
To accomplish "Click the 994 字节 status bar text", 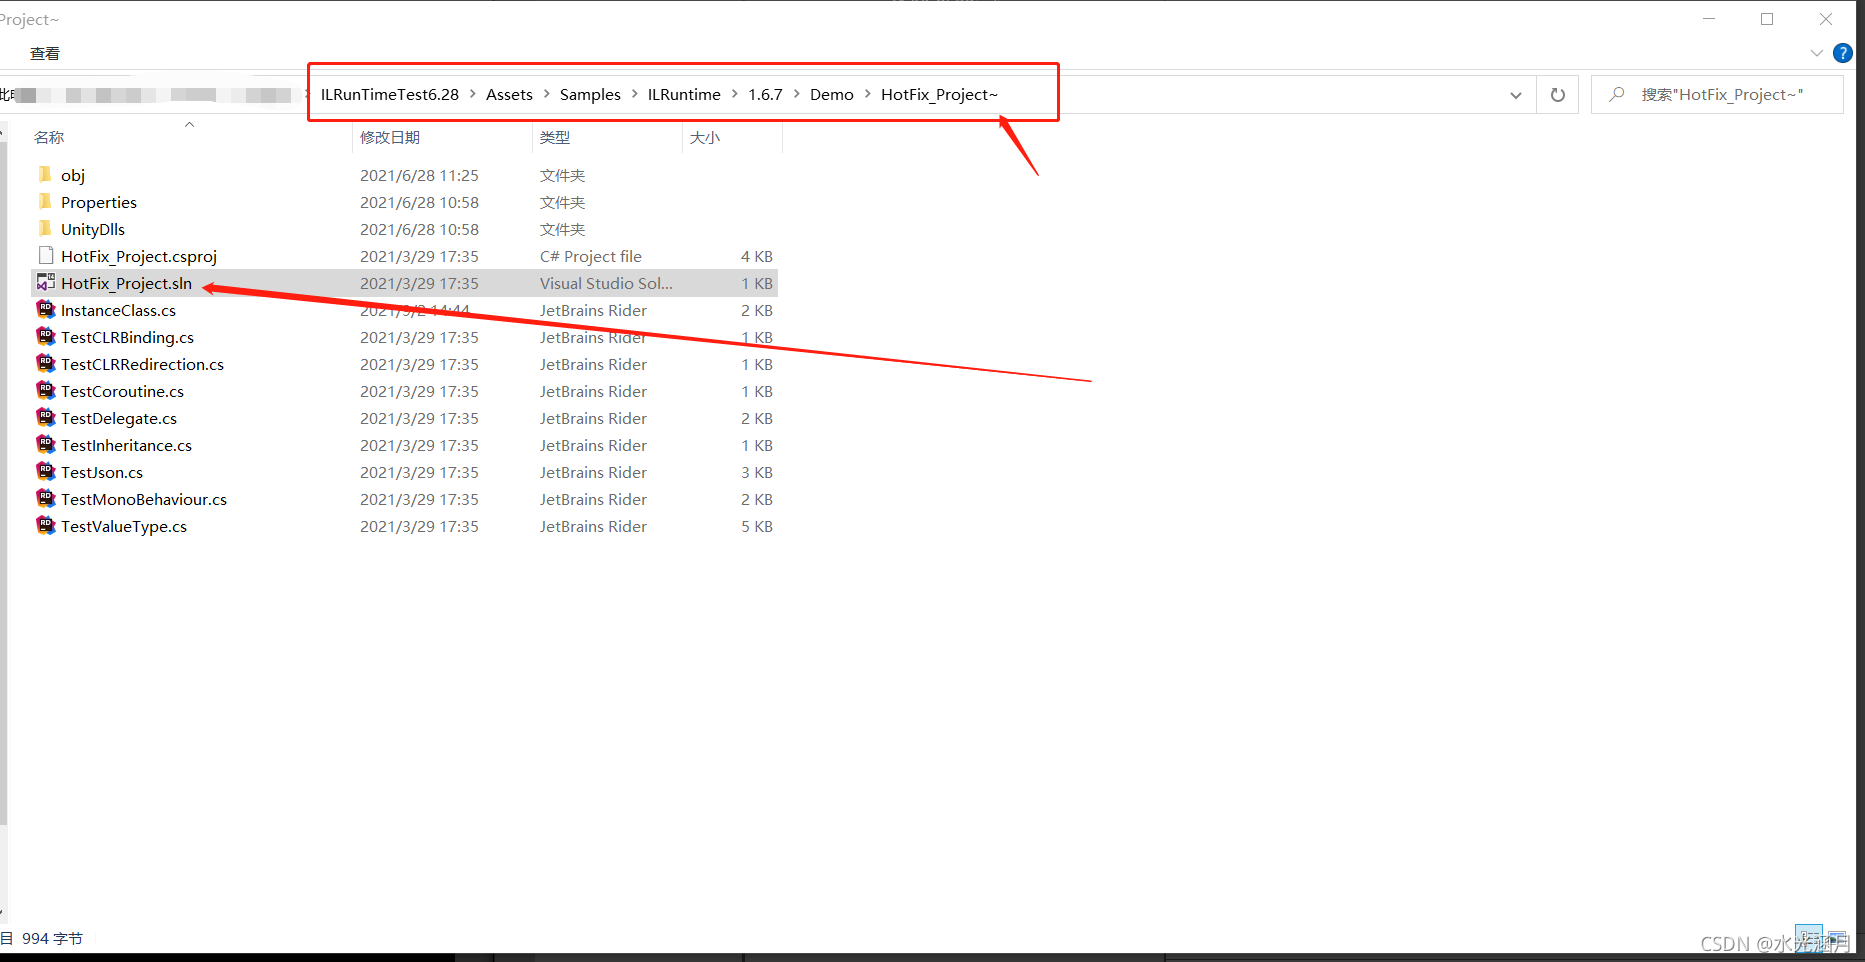I will (52, 938).
